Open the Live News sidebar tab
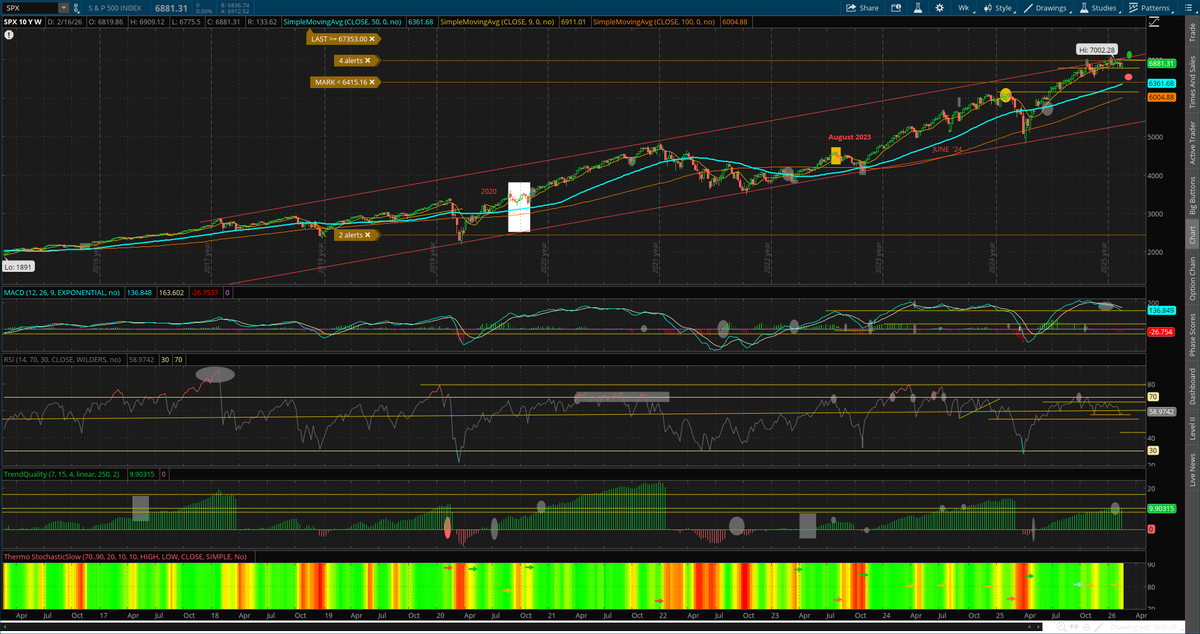Screen dimensions: 1200x634 pyautogui.click(x=1192, y=472)
